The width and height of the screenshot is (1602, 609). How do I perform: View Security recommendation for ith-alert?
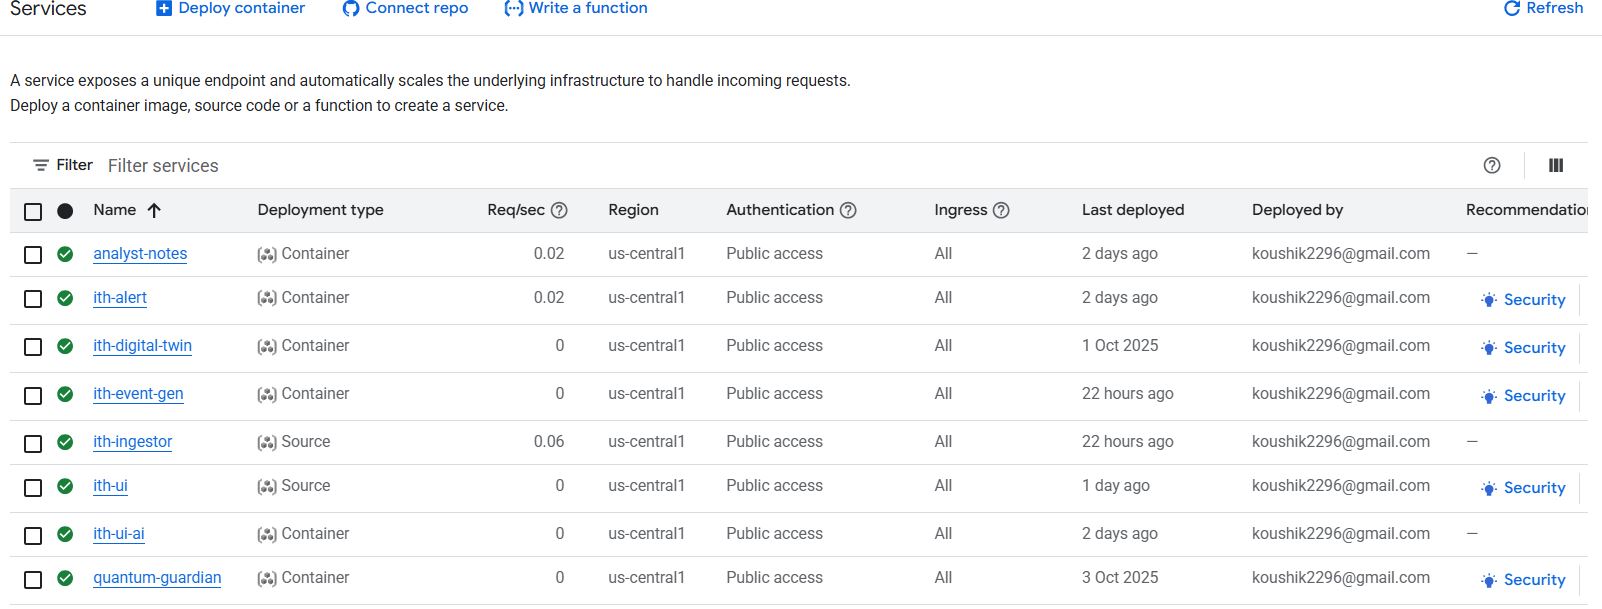(1523, 300)
